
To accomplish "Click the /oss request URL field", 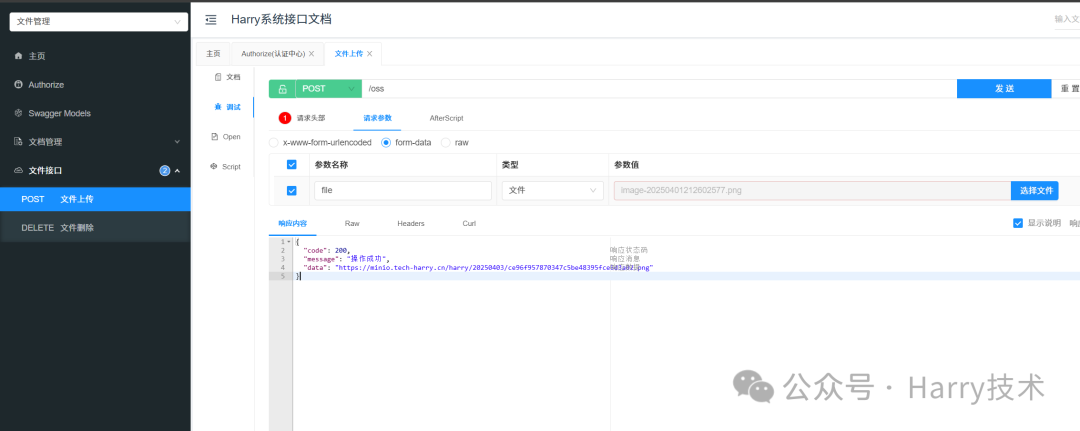I will point(659,89).
